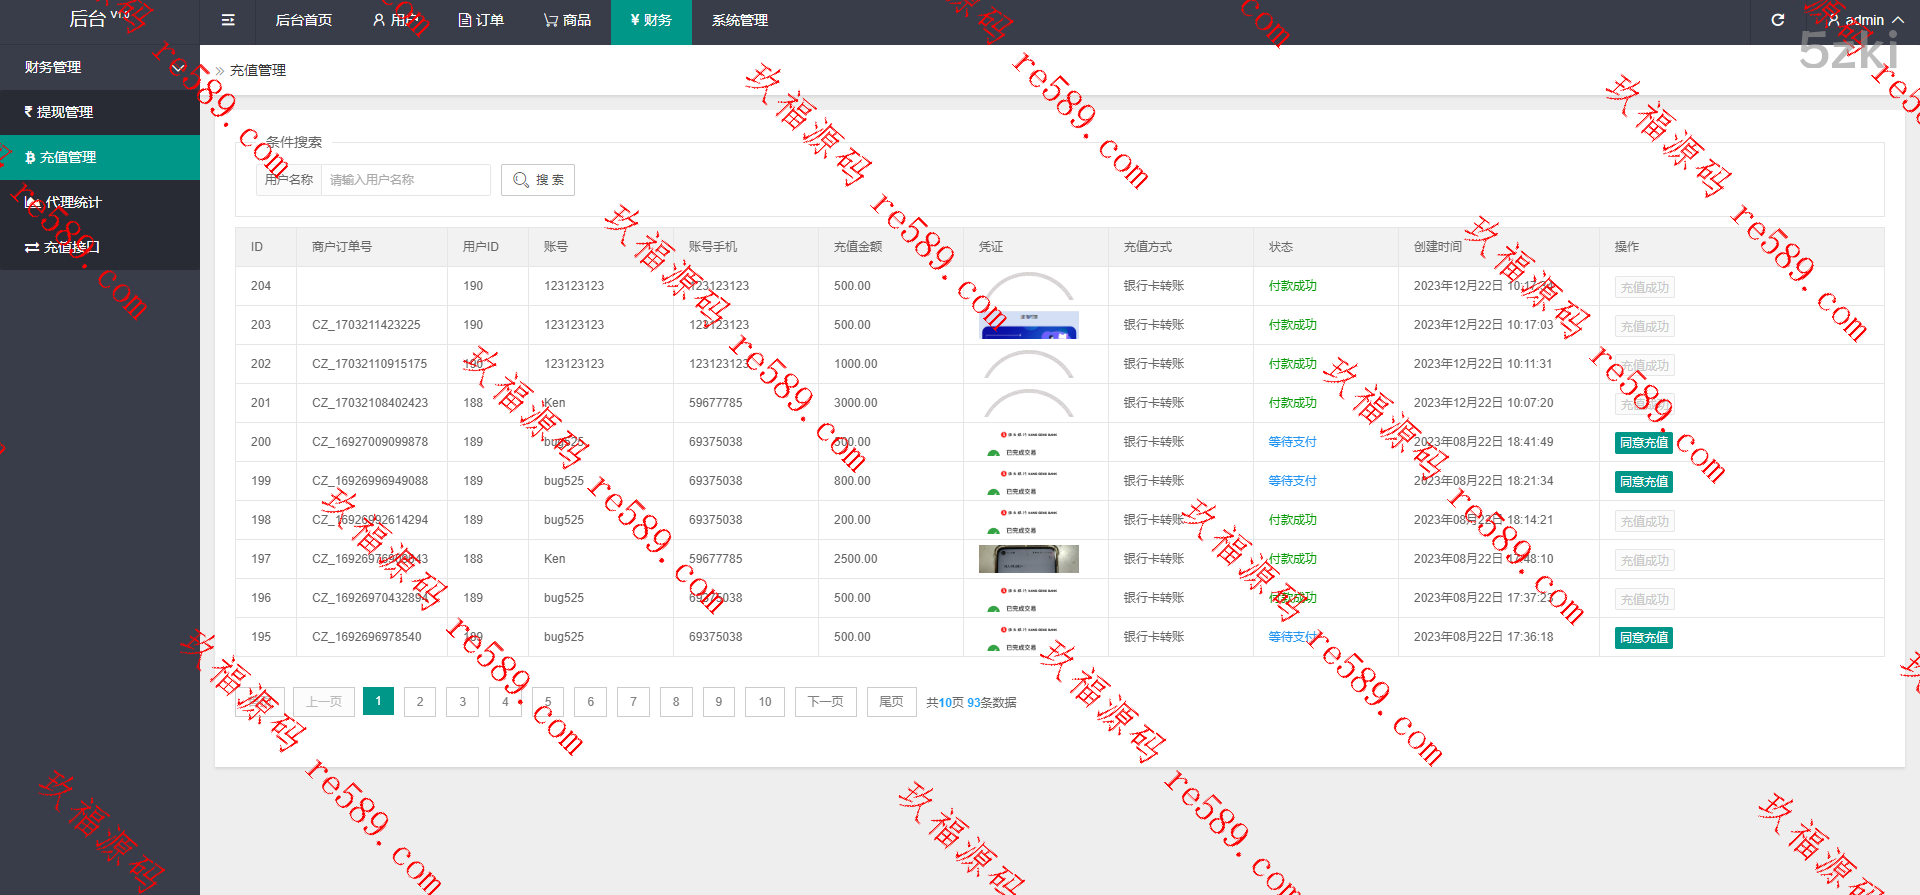Open the 商品 products menu
The width and height of the screenshot is (1920, 895).
[567, 20]
